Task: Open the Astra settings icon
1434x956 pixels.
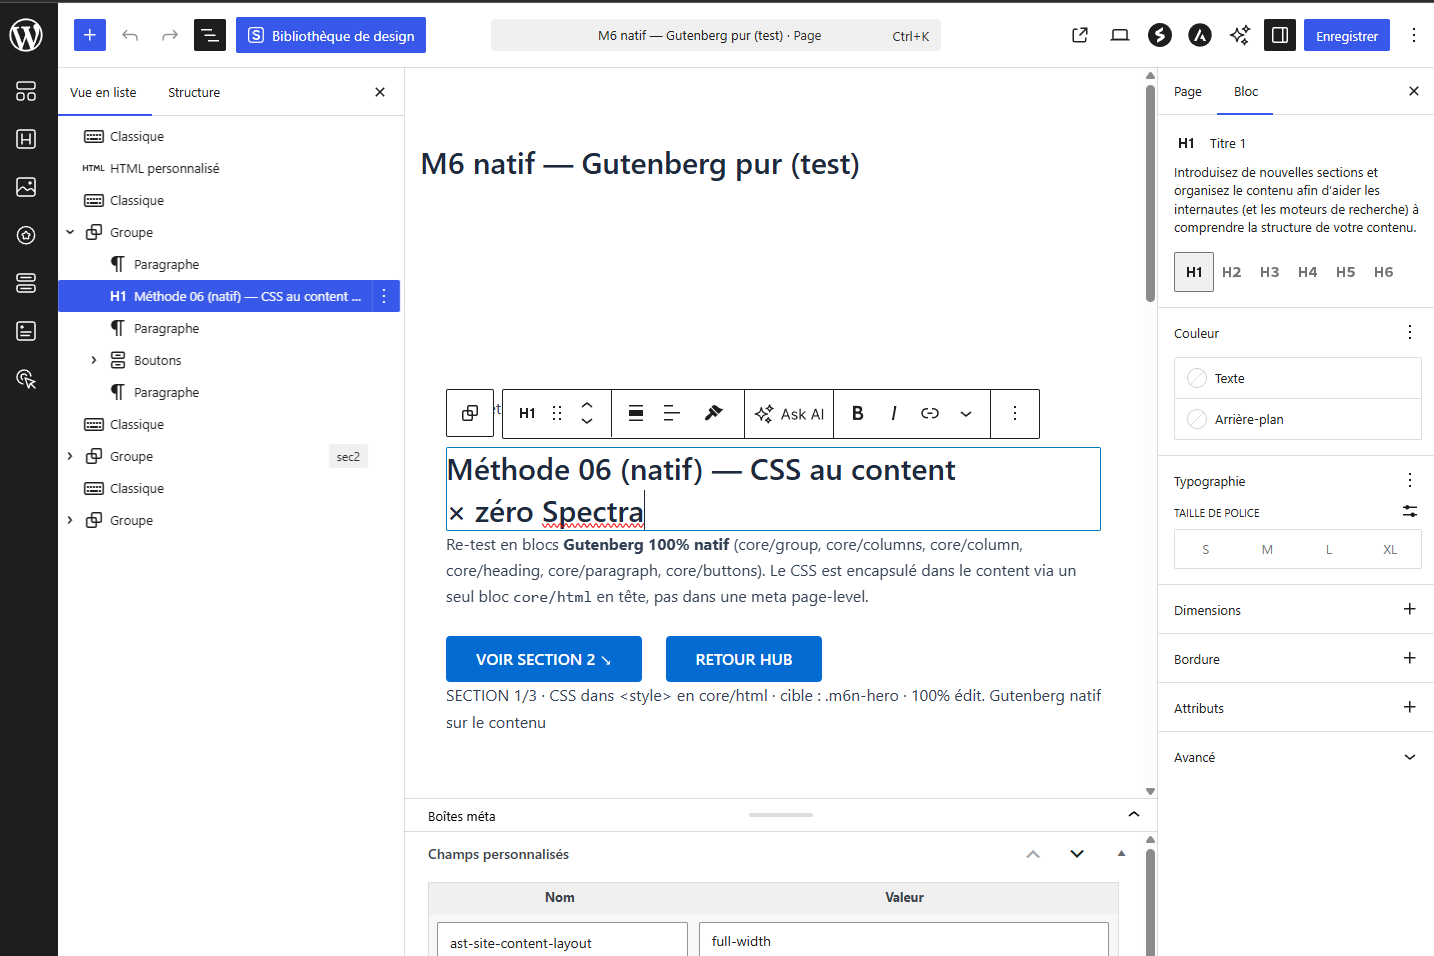Action: pos(1200,35)
